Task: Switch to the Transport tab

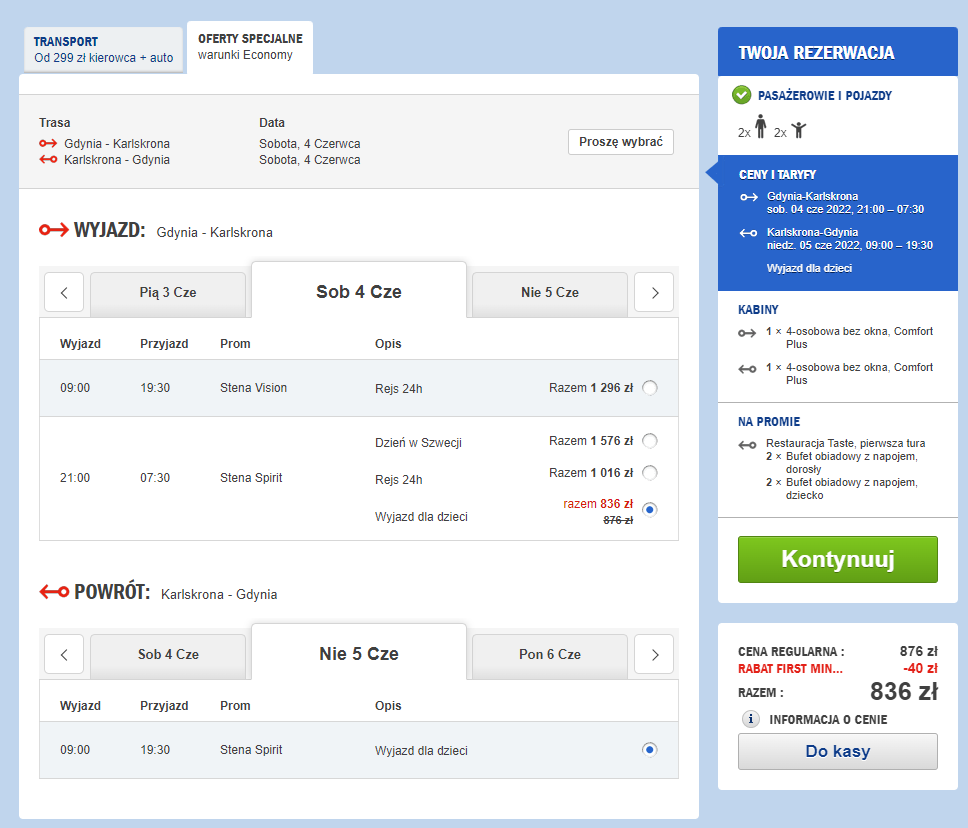Action: (103, 50)
